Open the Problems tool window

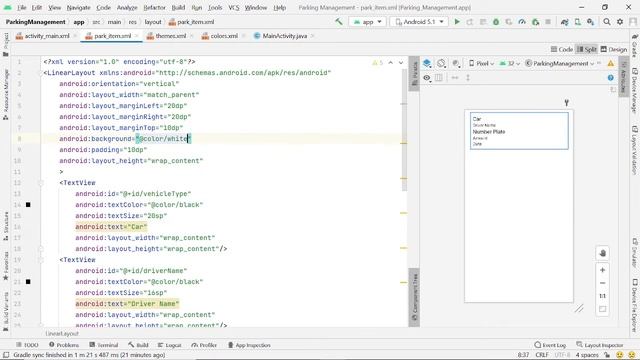click(x=64, y=345)
